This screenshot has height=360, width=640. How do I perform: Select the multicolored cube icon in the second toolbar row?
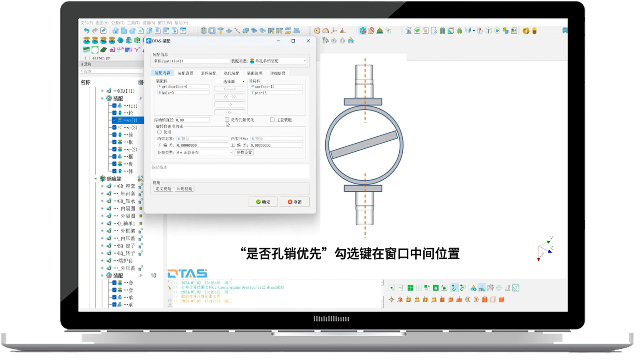(x=138, y=40)
